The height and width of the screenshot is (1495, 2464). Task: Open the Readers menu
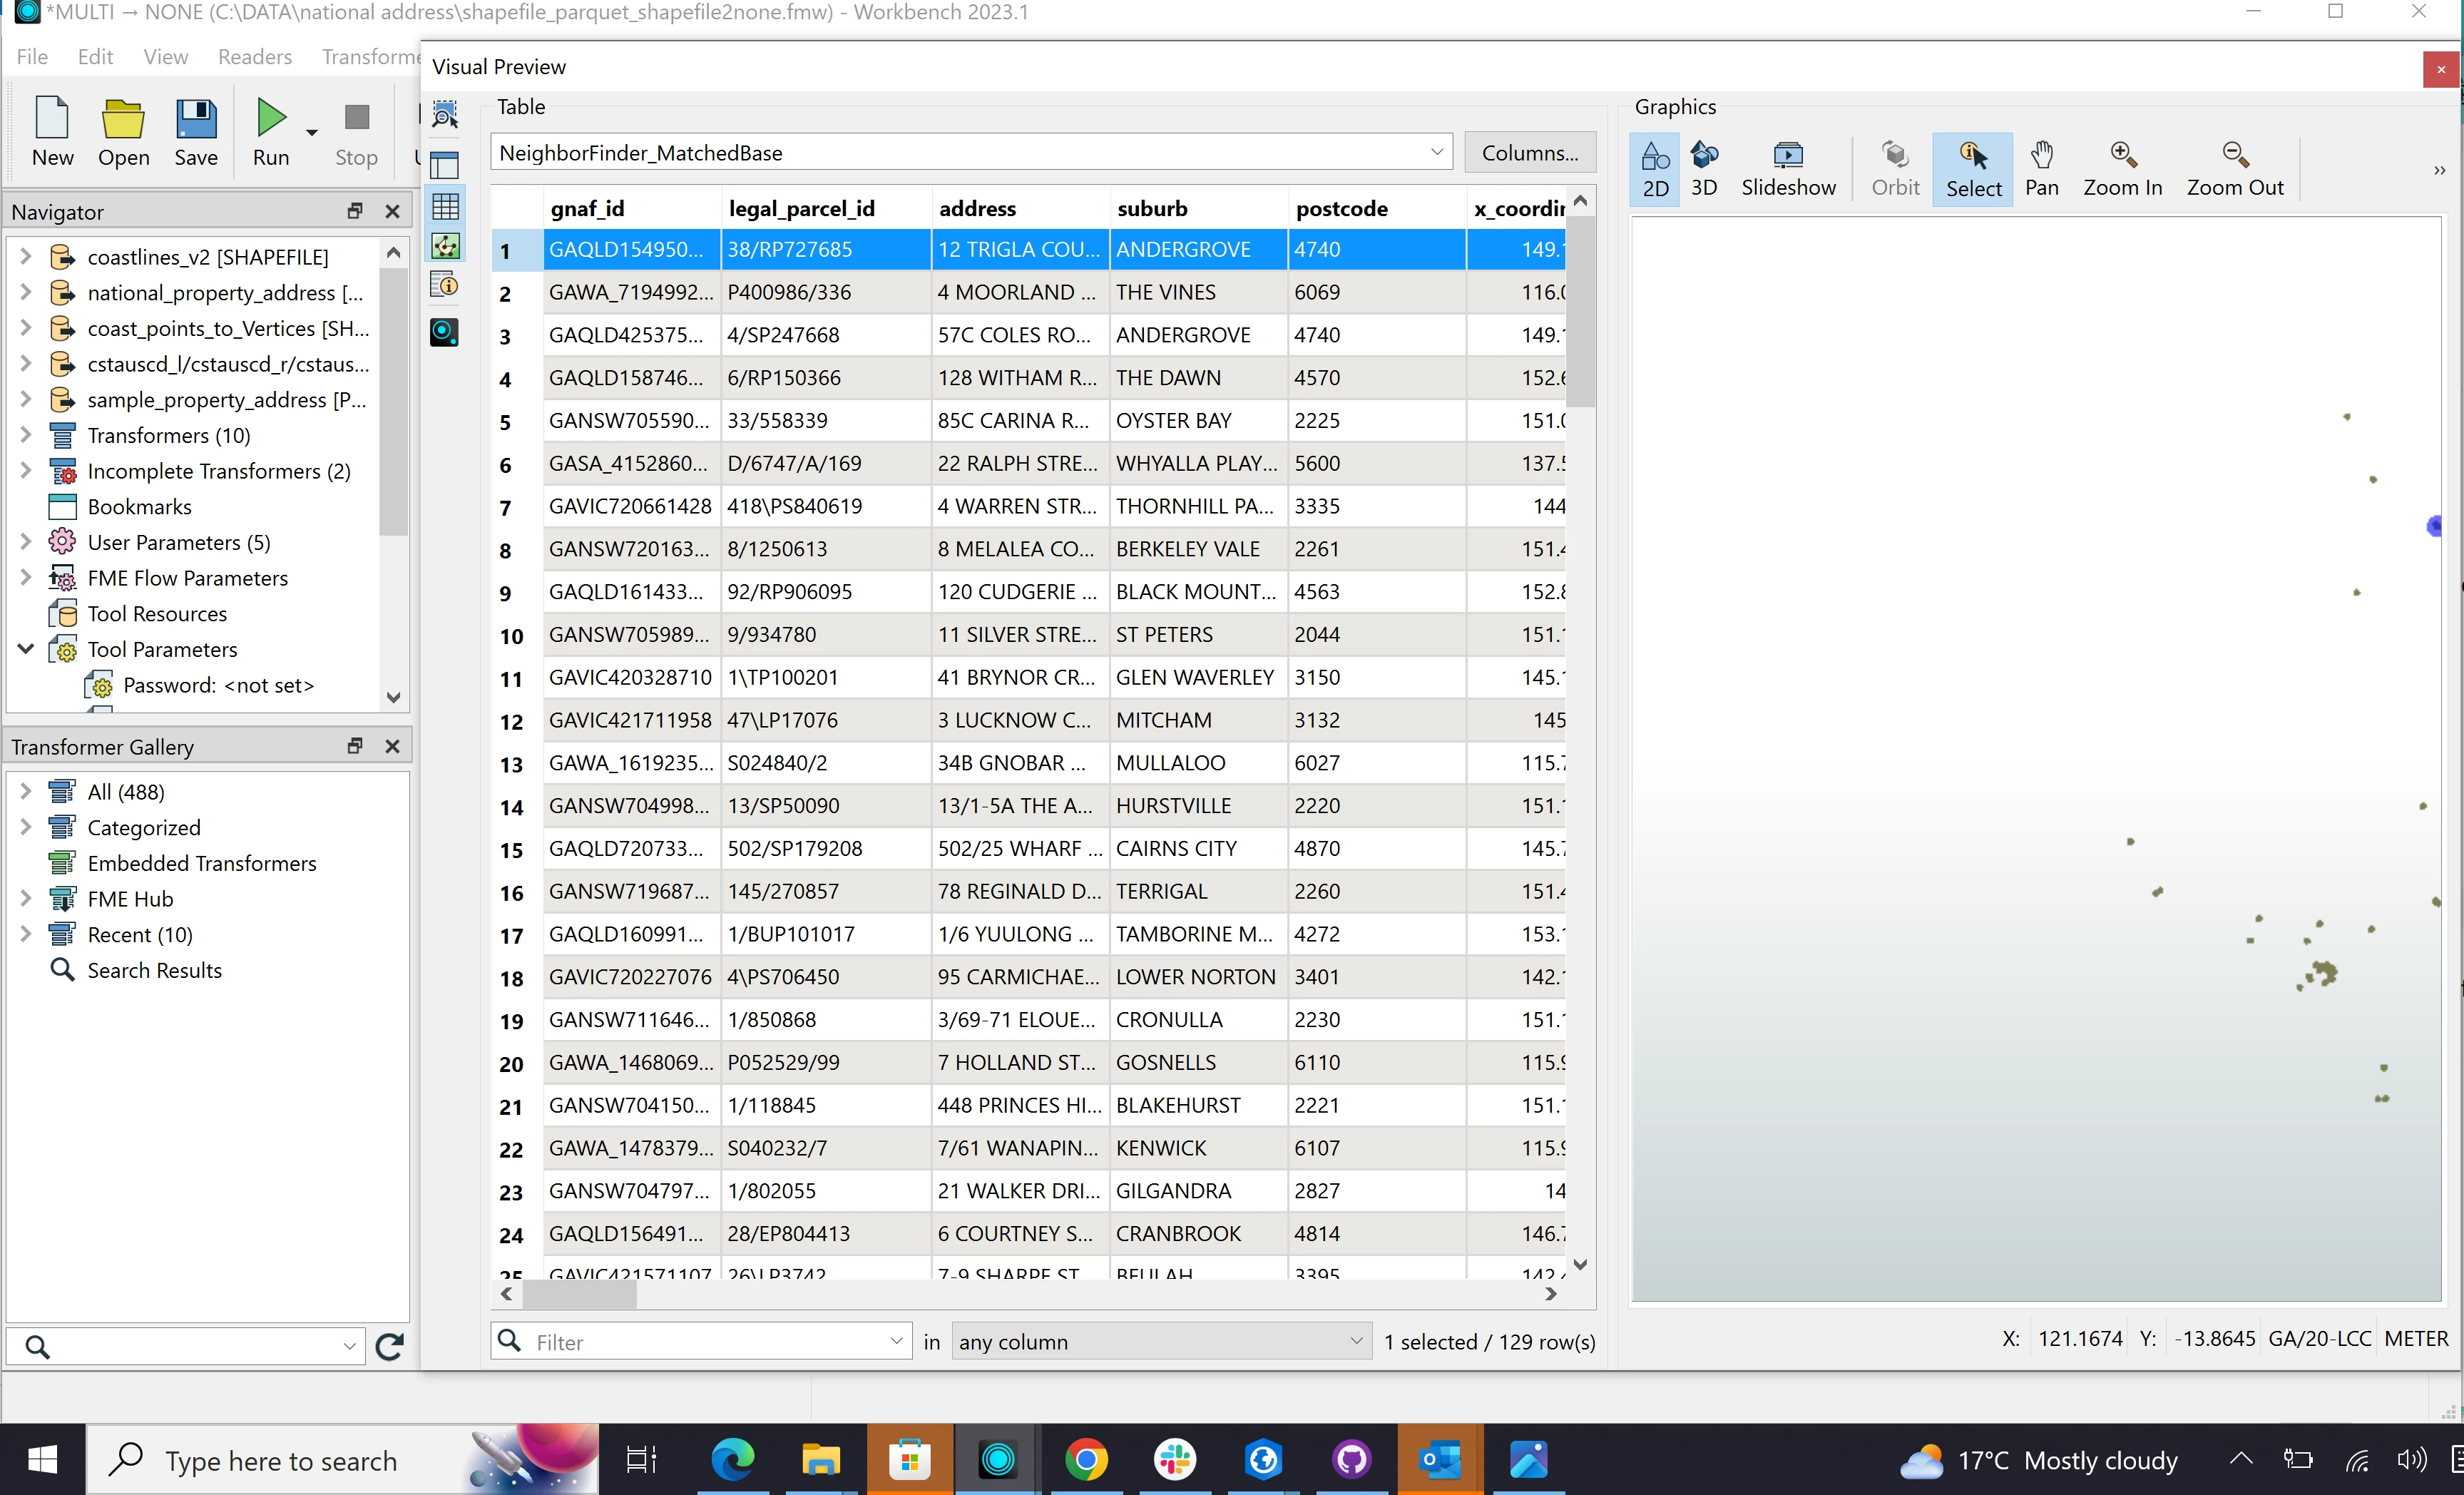pyautogui.click(x=255, y=56)
